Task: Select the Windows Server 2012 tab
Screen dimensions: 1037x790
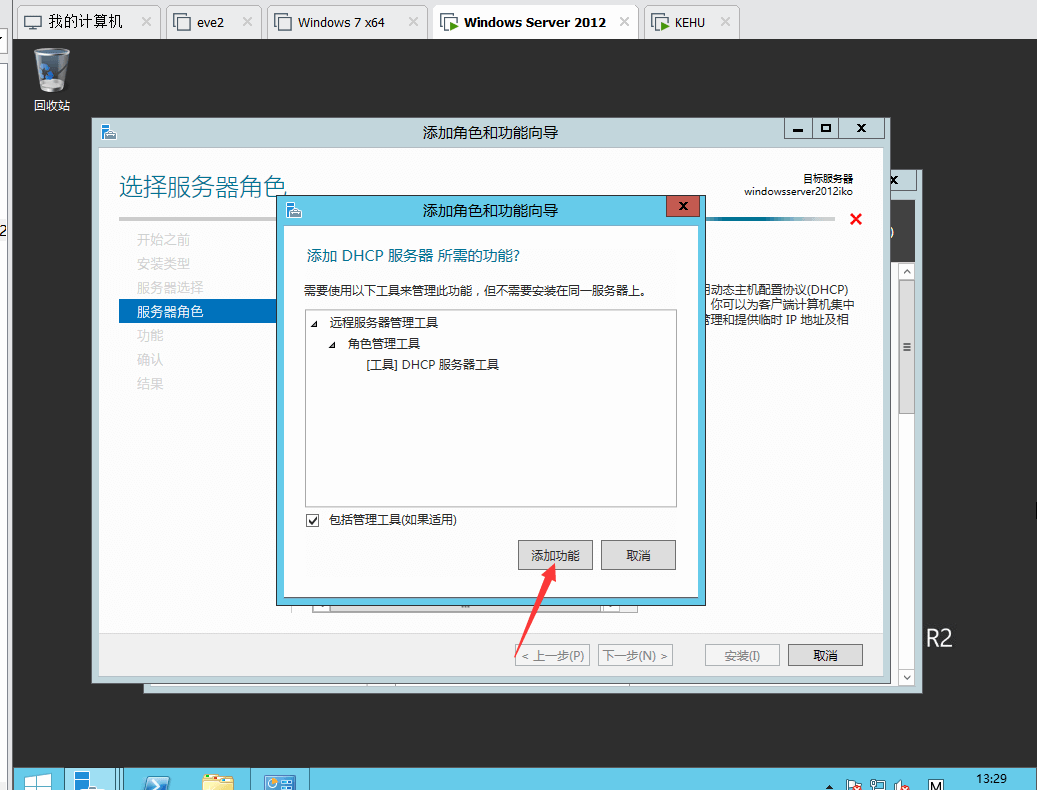Action: pyautogui.click(x=534, y=22)
